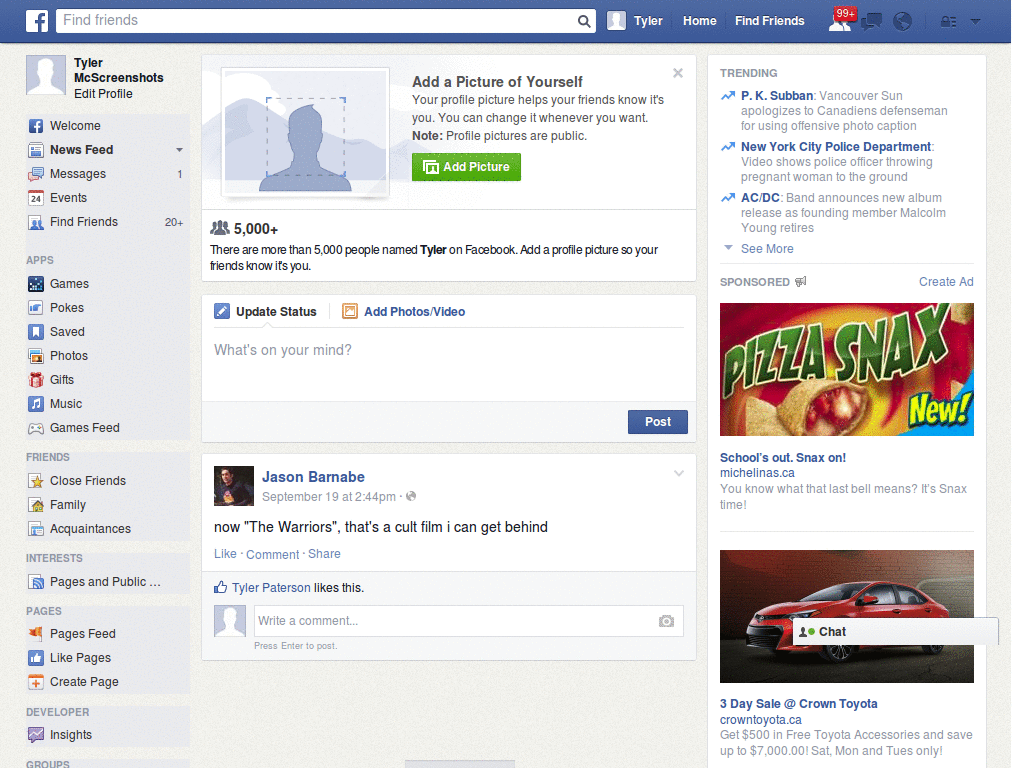Screen dimensions: 1024x768
Task: Open New York City Police Department topic
Action: 836,147
